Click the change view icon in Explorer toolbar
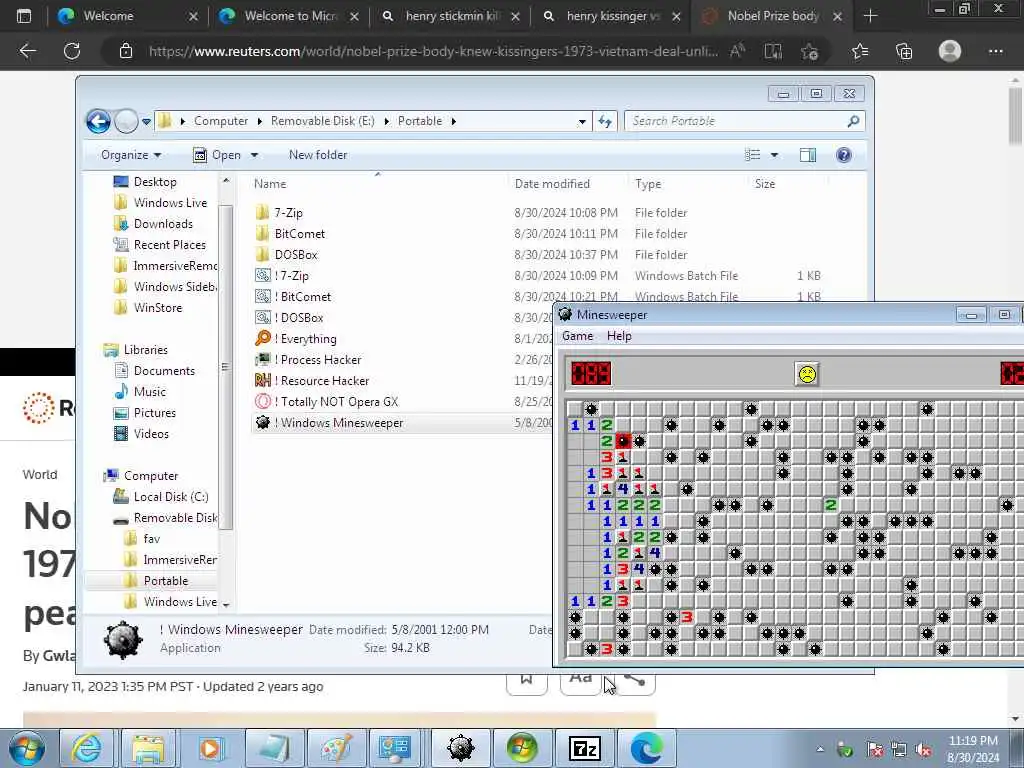Screen dimensions: 1024x768 pos(752,155)
